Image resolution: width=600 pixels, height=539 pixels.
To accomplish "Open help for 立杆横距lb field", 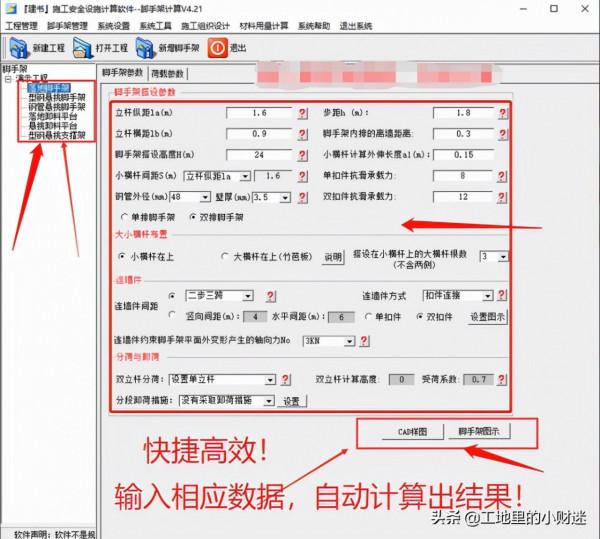I will [x=302, y=134].
